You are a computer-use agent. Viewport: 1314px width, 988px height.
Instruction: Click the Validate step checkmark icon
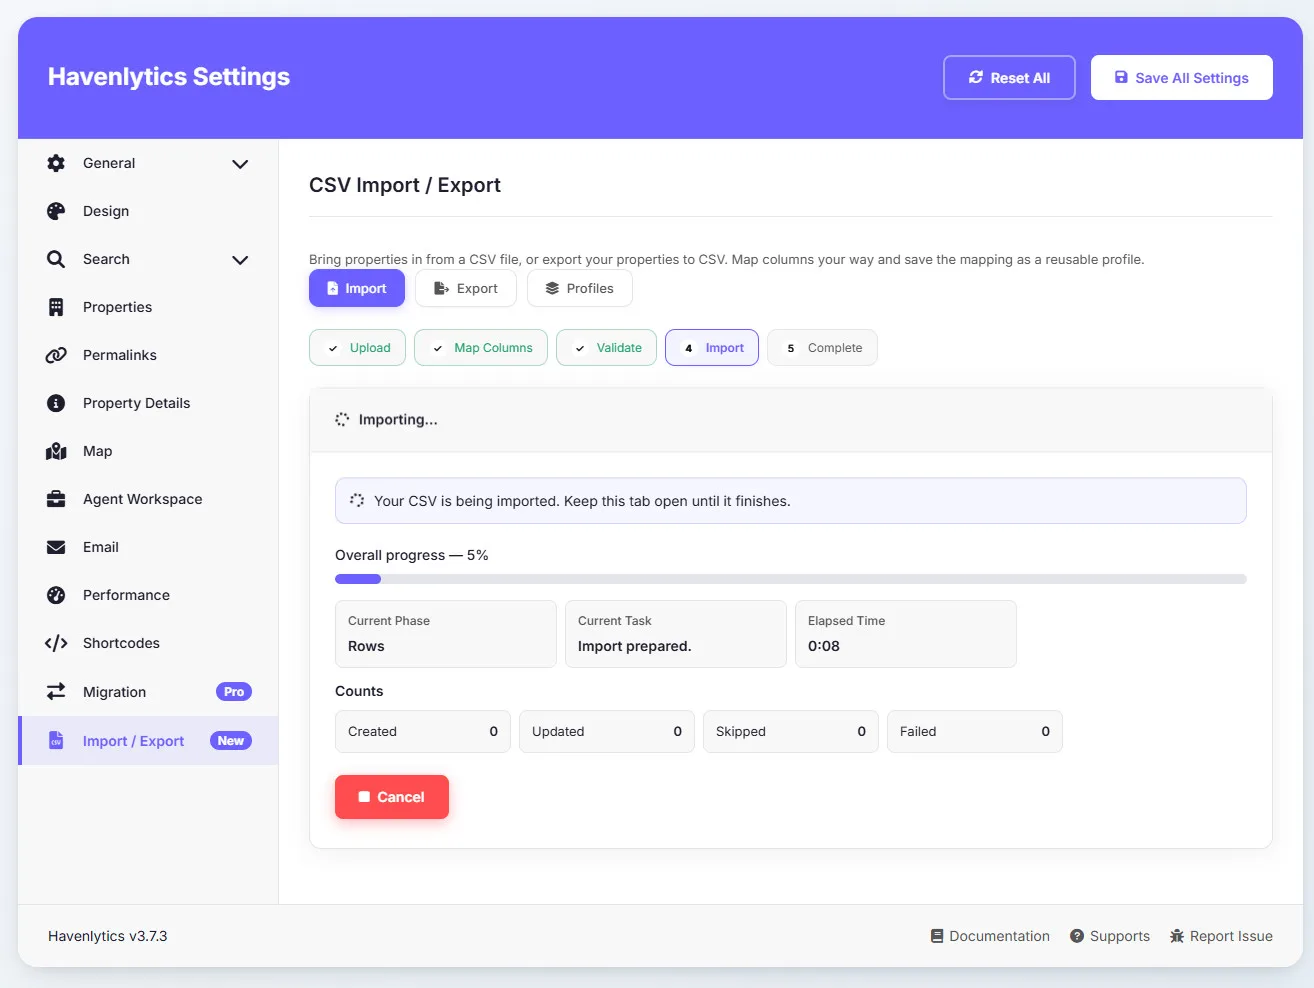(580, 348)
